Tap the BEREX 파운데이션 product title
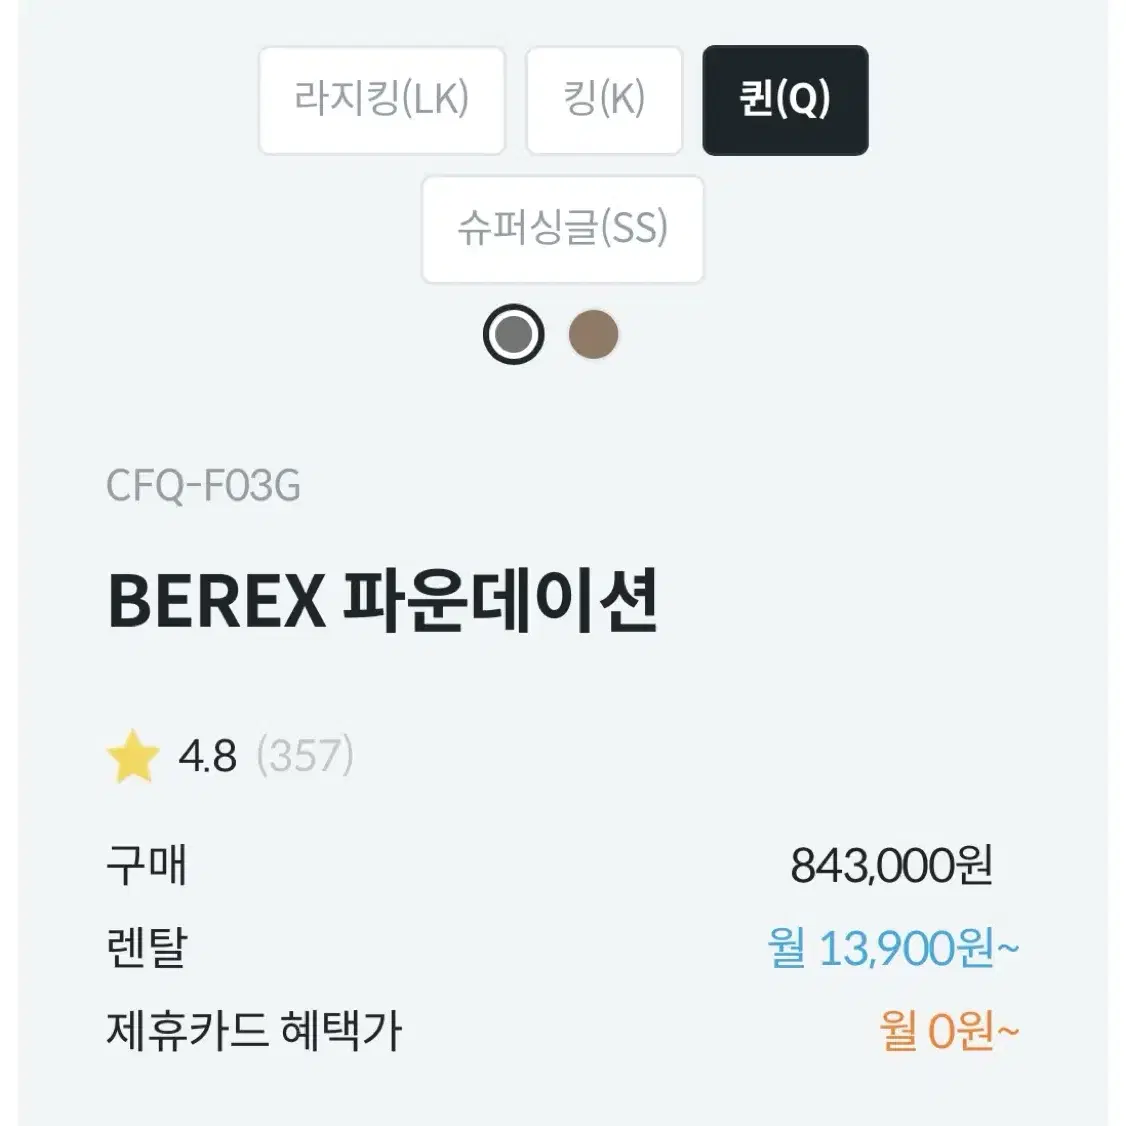The image size is (1126, 1126). point(382,601)
